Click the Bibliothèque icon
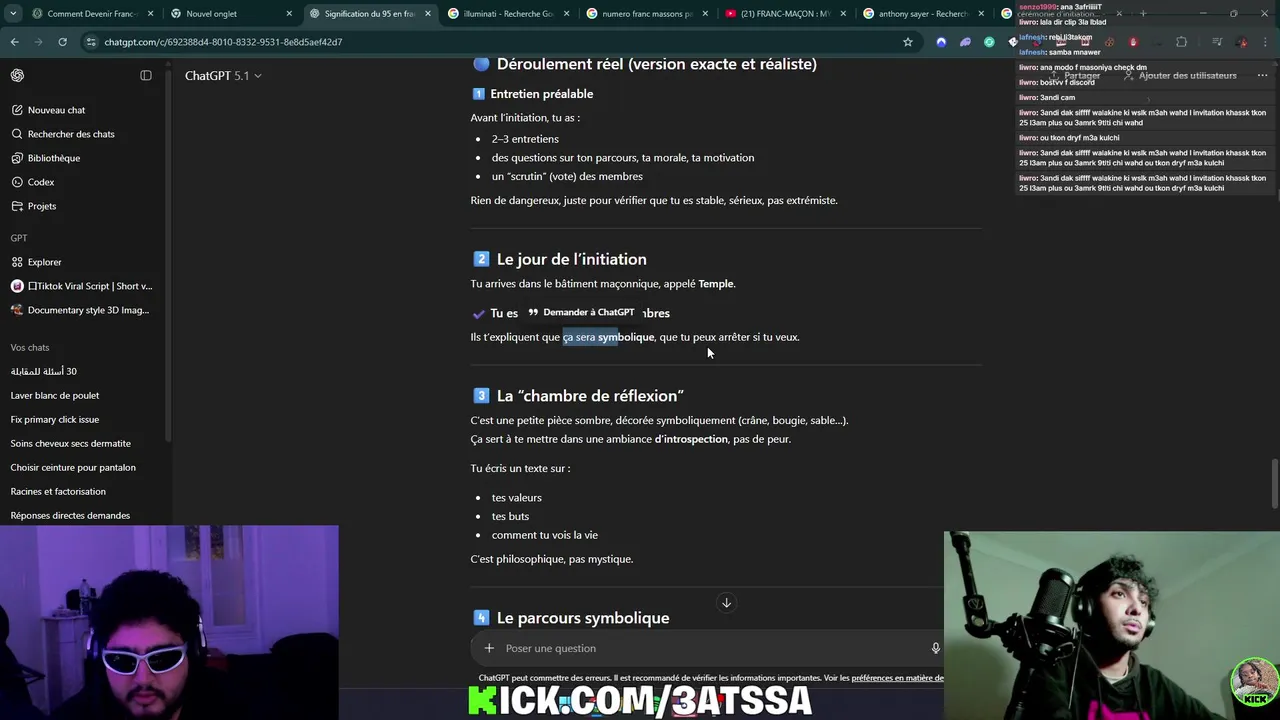The width and height of the screenshot is (1280, 720). pos(17,158)
